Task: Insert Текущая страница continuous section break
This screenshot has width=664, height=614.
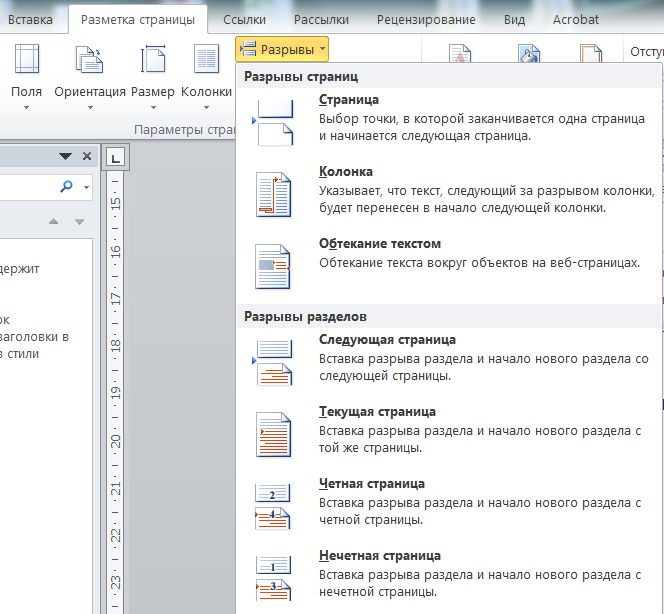Action: (449, 435)
